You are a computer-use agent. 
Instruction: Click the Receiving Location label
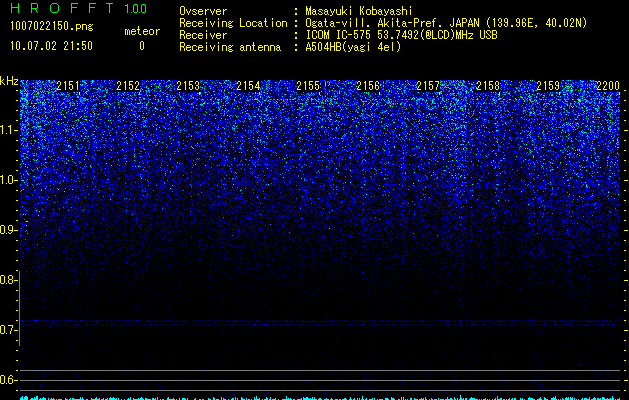click(x=233, y=23)
